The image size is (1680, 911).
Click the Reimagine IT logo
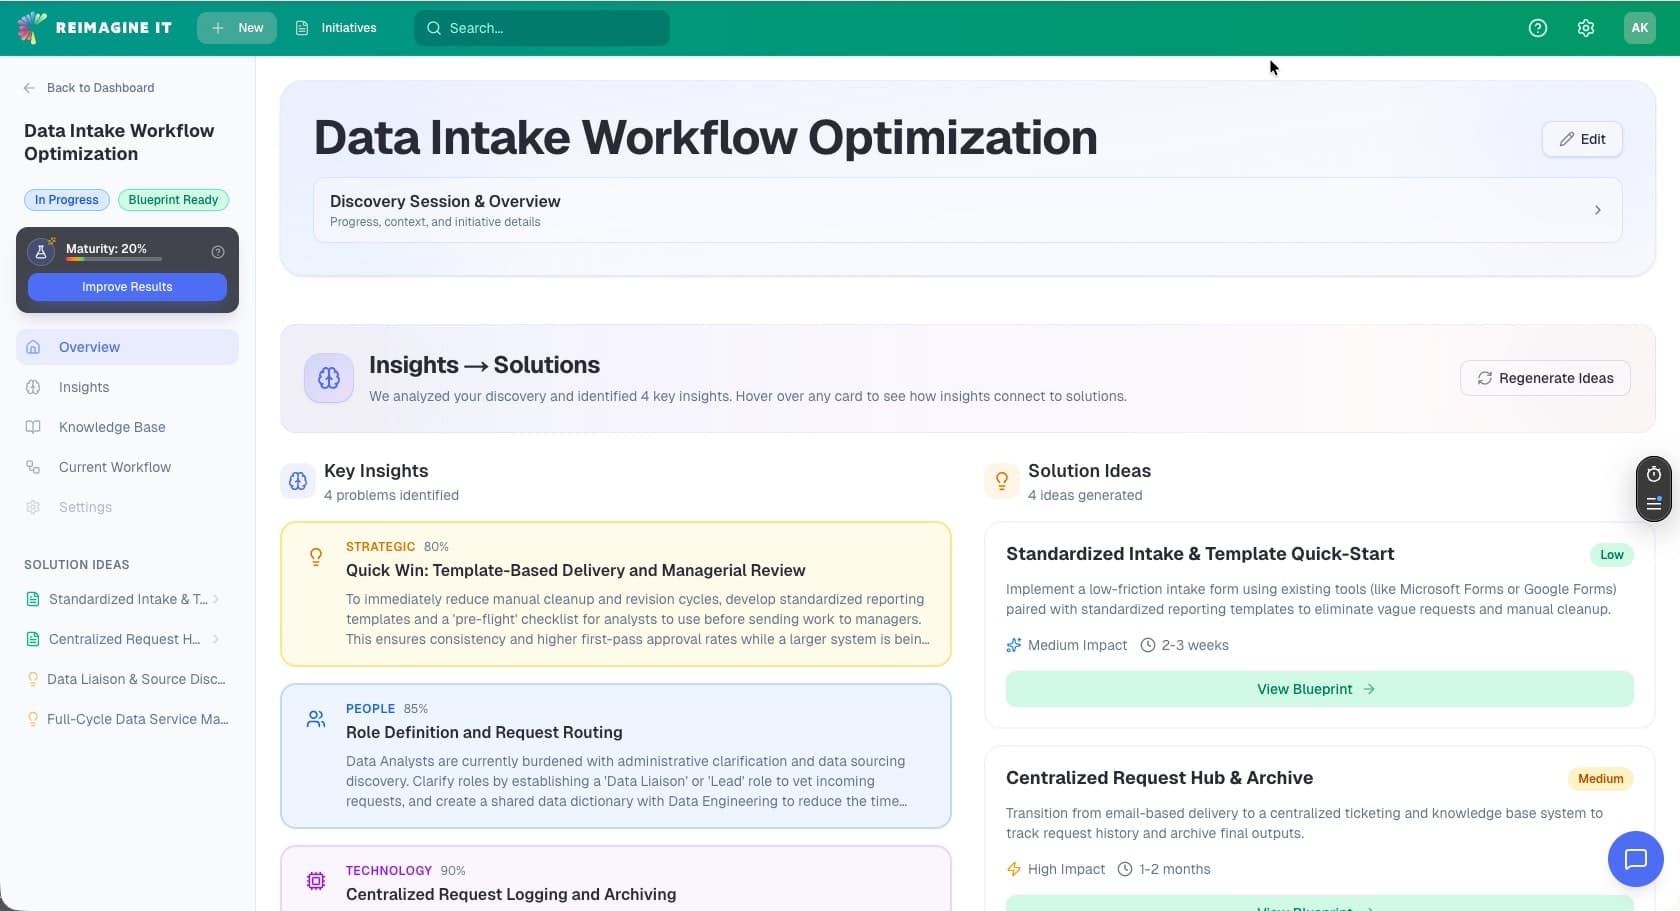tap(95, 28)
